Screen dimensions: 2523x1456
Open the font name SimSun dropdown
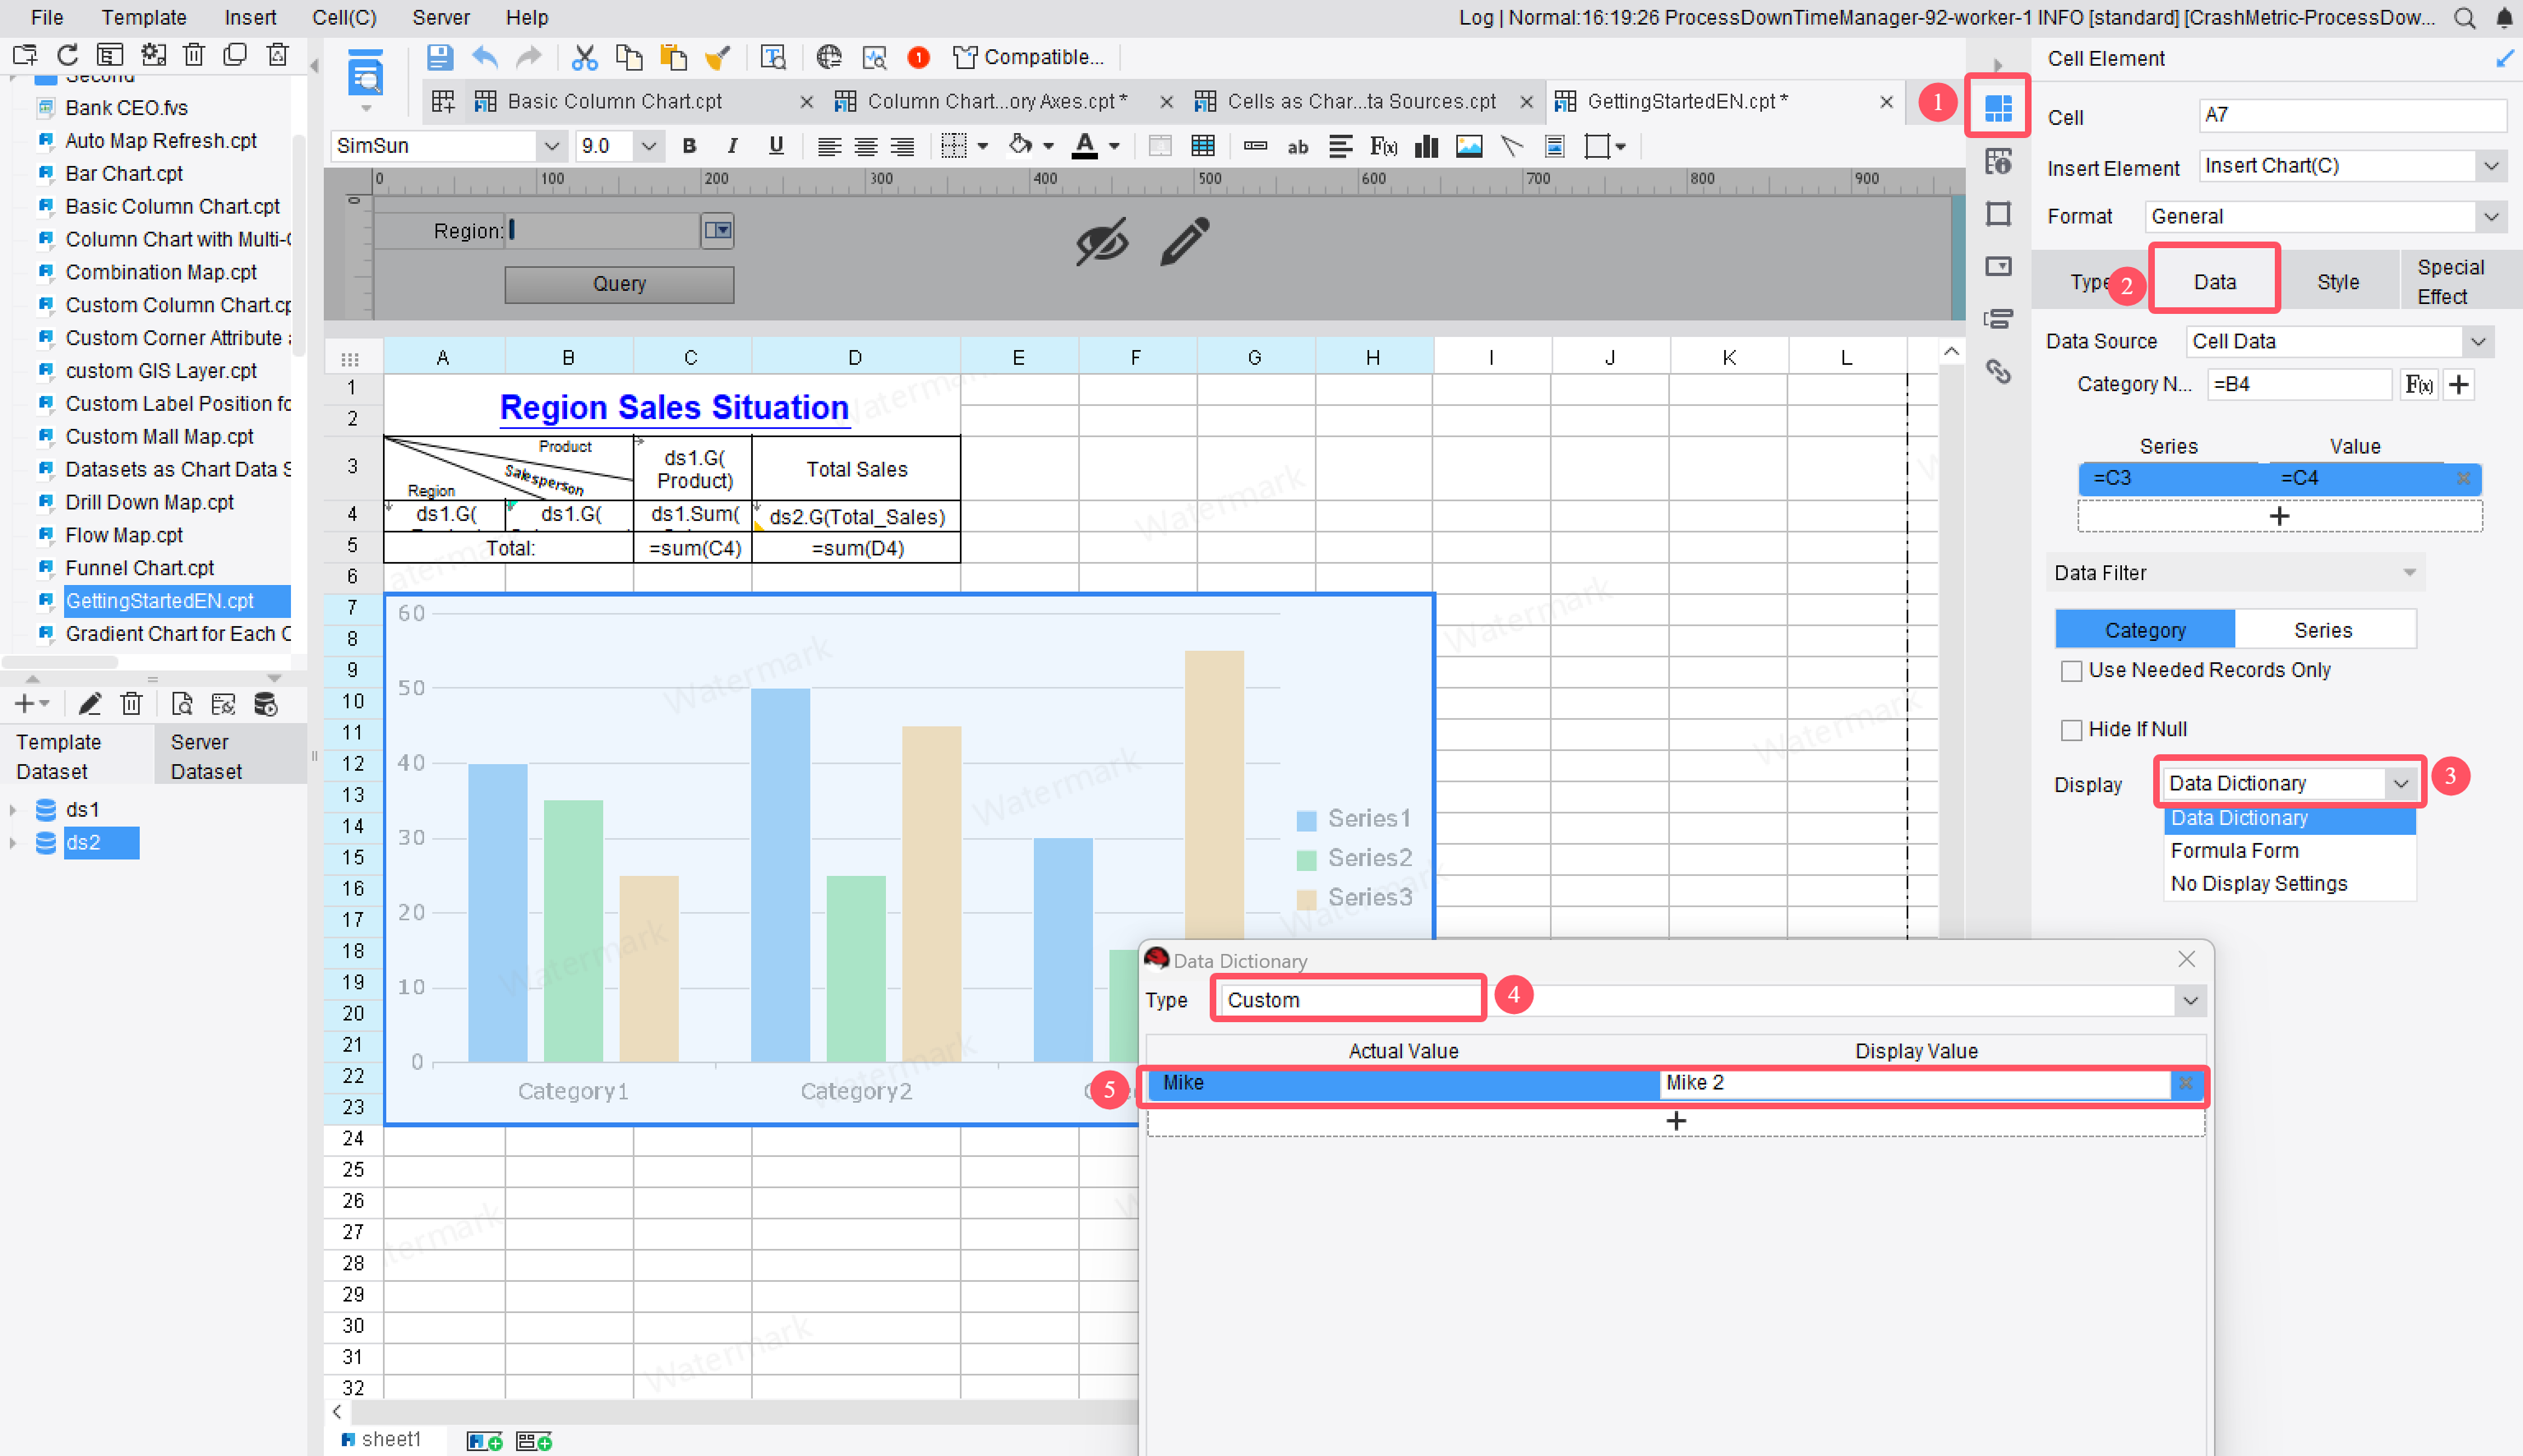(552, 146)
